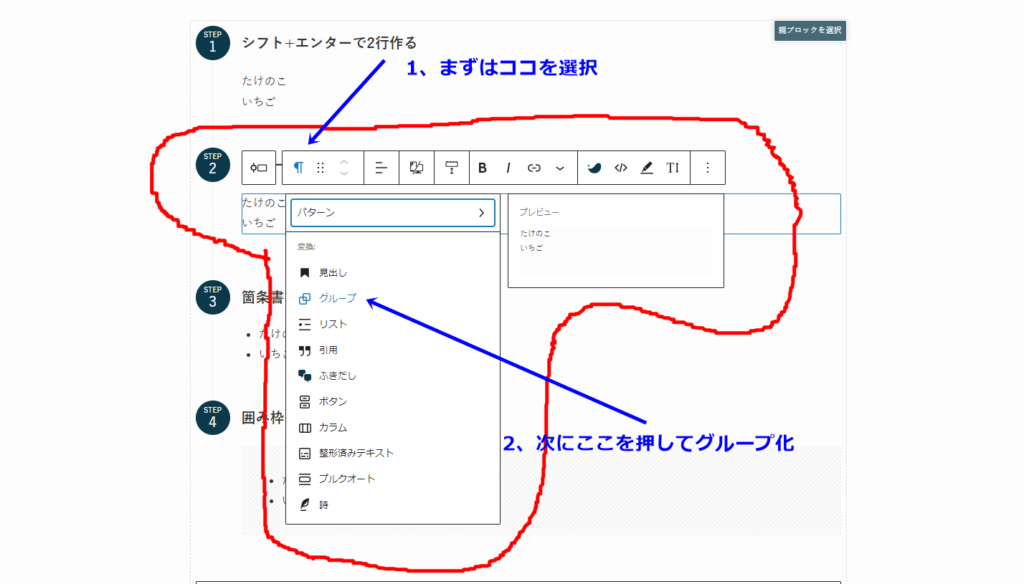Click the inline code icon
1024x584 pixels.
(621, 168)
